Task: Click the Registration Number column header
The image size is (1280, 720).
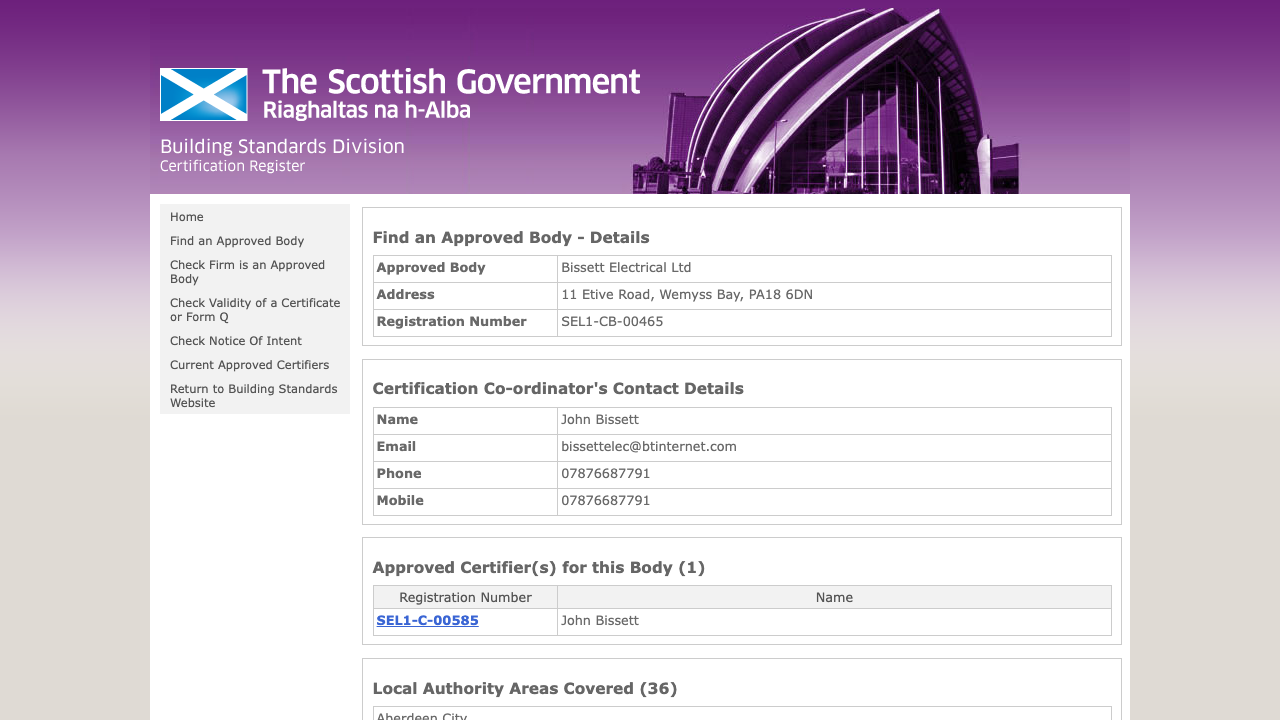Action: tap(465, 598)
